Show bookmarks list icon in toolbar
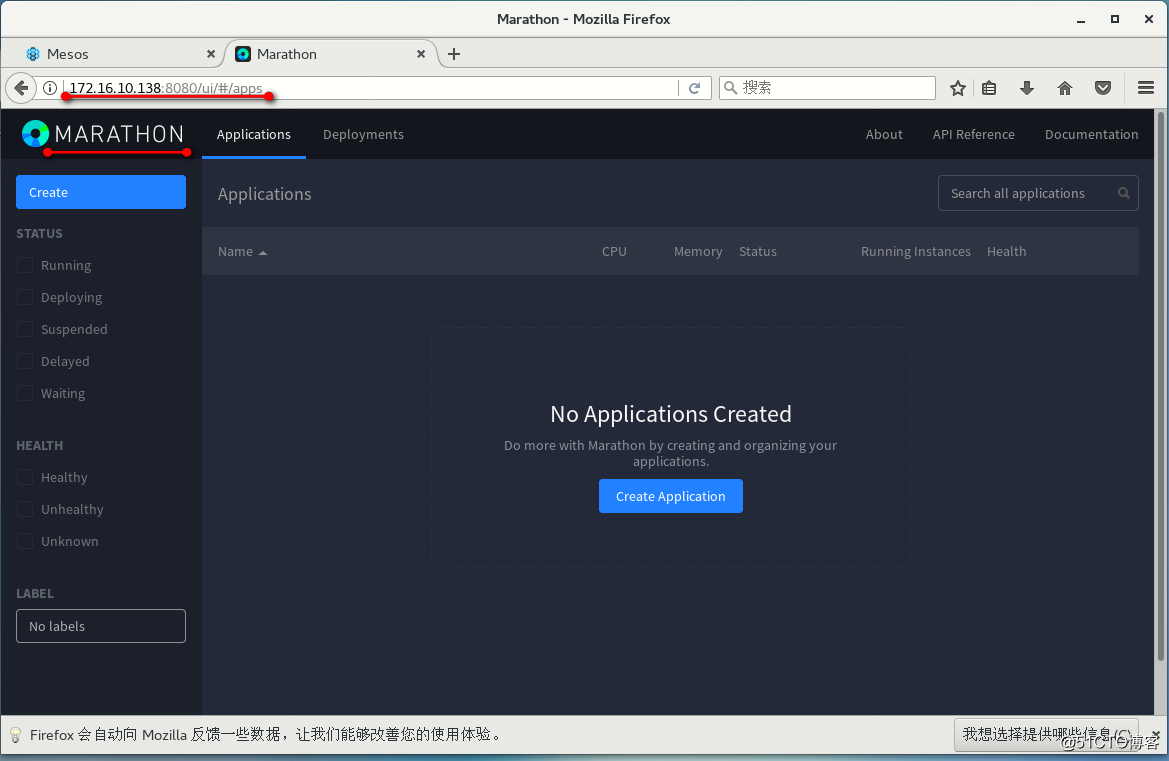 [989, 88]
